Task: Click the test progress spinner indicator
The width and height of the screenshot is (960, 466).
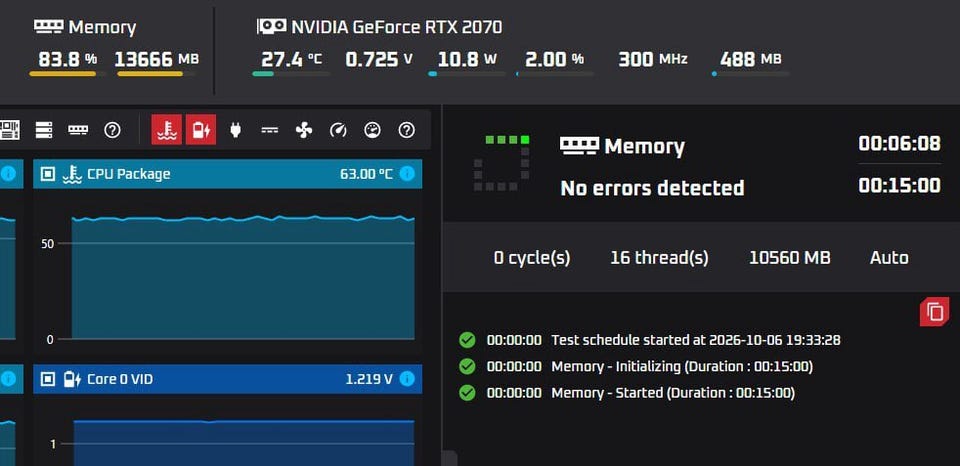Action: (501, 163)
